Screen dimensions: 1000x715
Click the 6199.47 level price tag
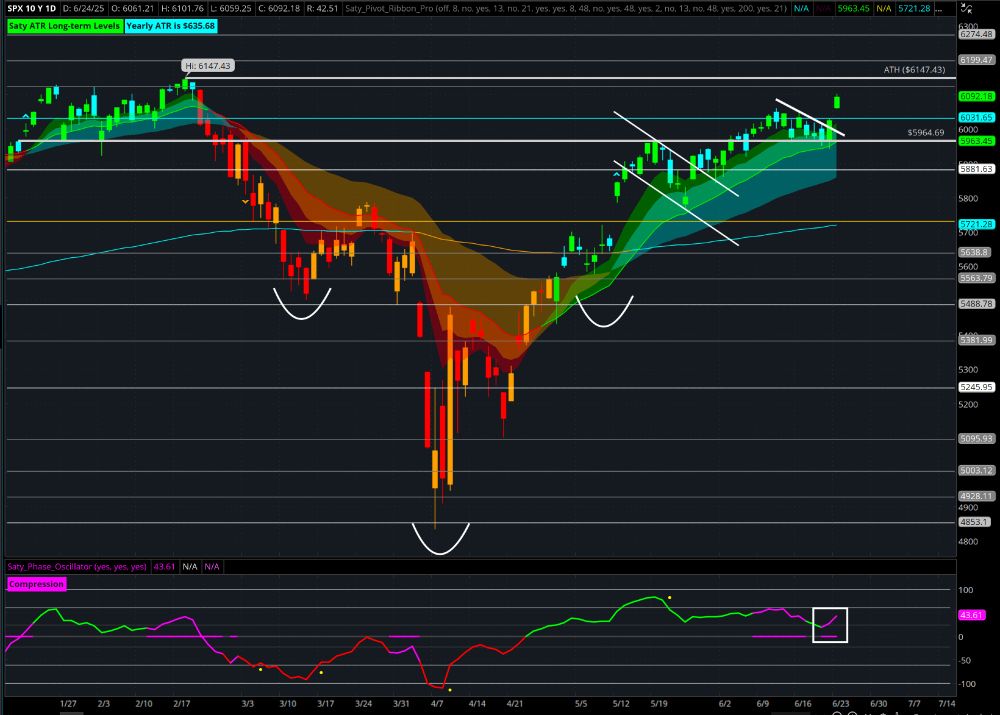coord(976,60)
